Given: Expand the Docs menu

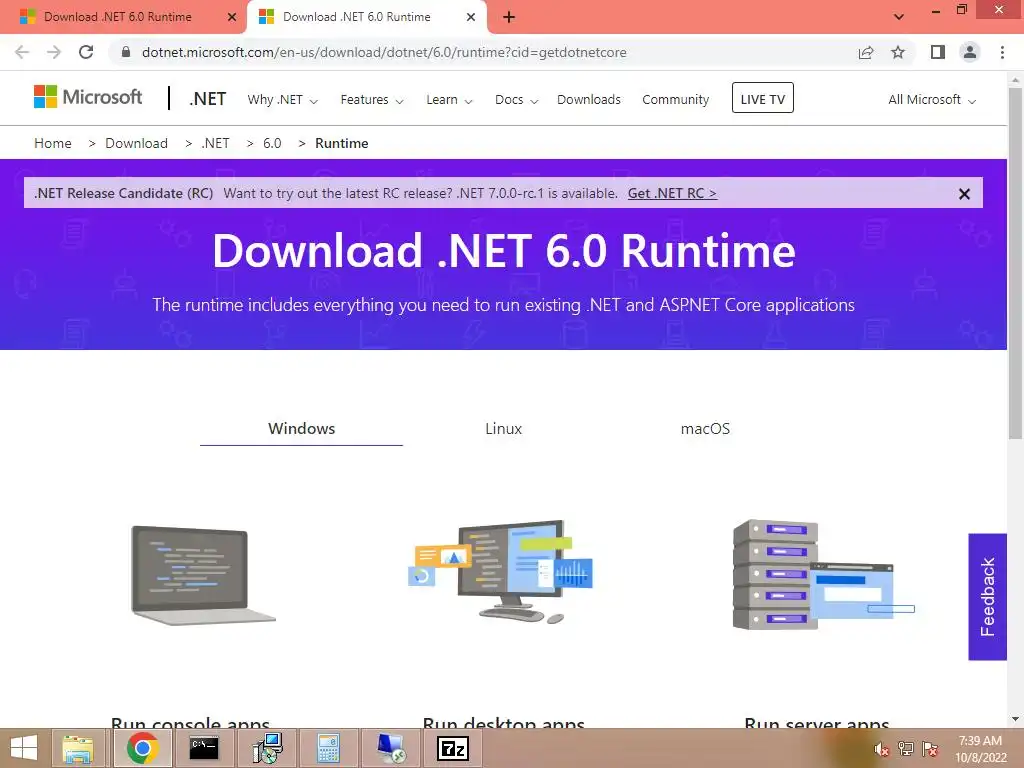Looking at the screenshot, I should (516, 100).
